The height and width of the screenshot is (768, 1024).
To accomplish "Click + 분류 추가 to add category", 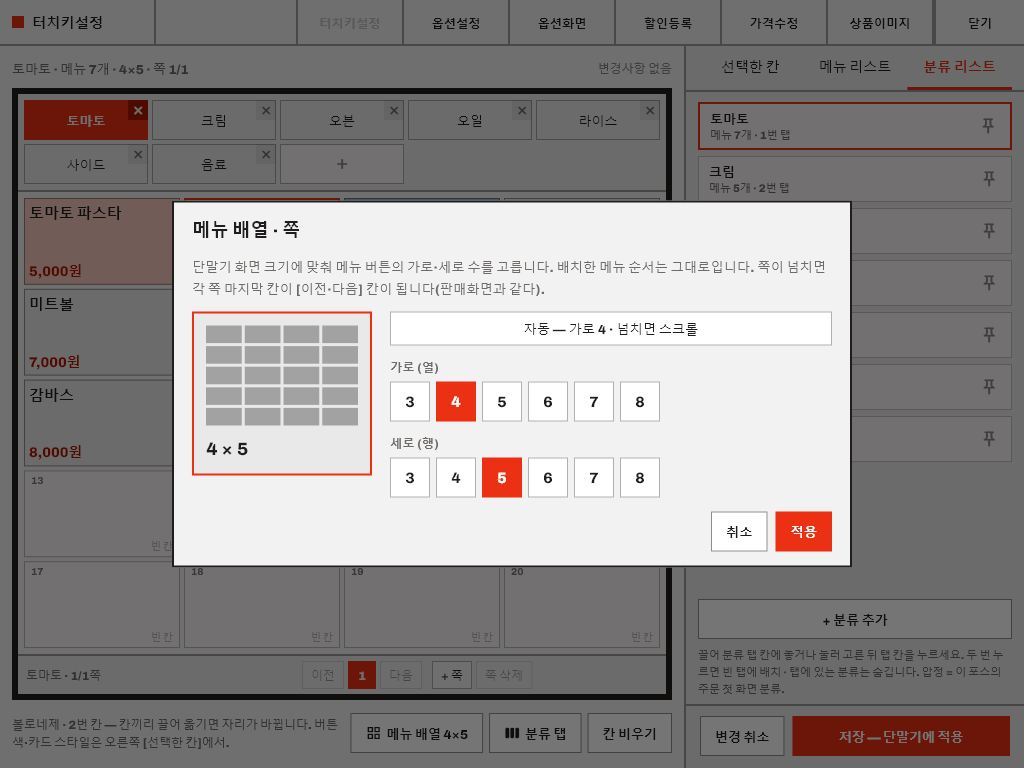I will tap(855, 619).
